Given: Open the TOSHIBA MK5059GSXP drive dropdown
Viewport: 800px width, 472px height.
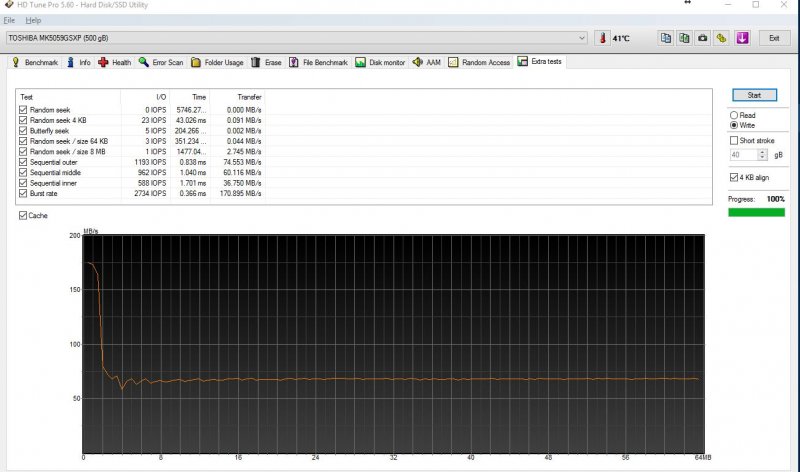Looking at the screenshot, I should [582, 38].
